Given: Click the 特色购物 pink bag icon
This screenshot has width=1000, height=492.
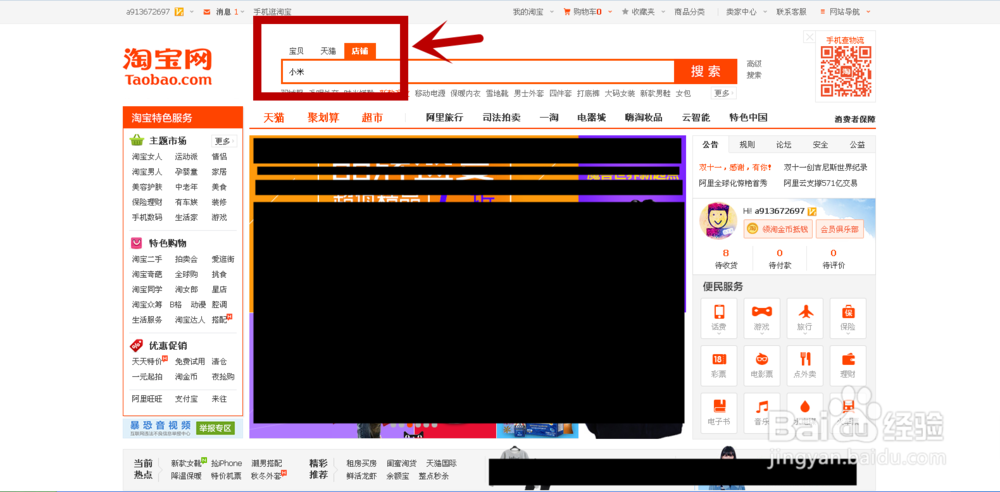Looking at the screenshot, I should [136, 243].
